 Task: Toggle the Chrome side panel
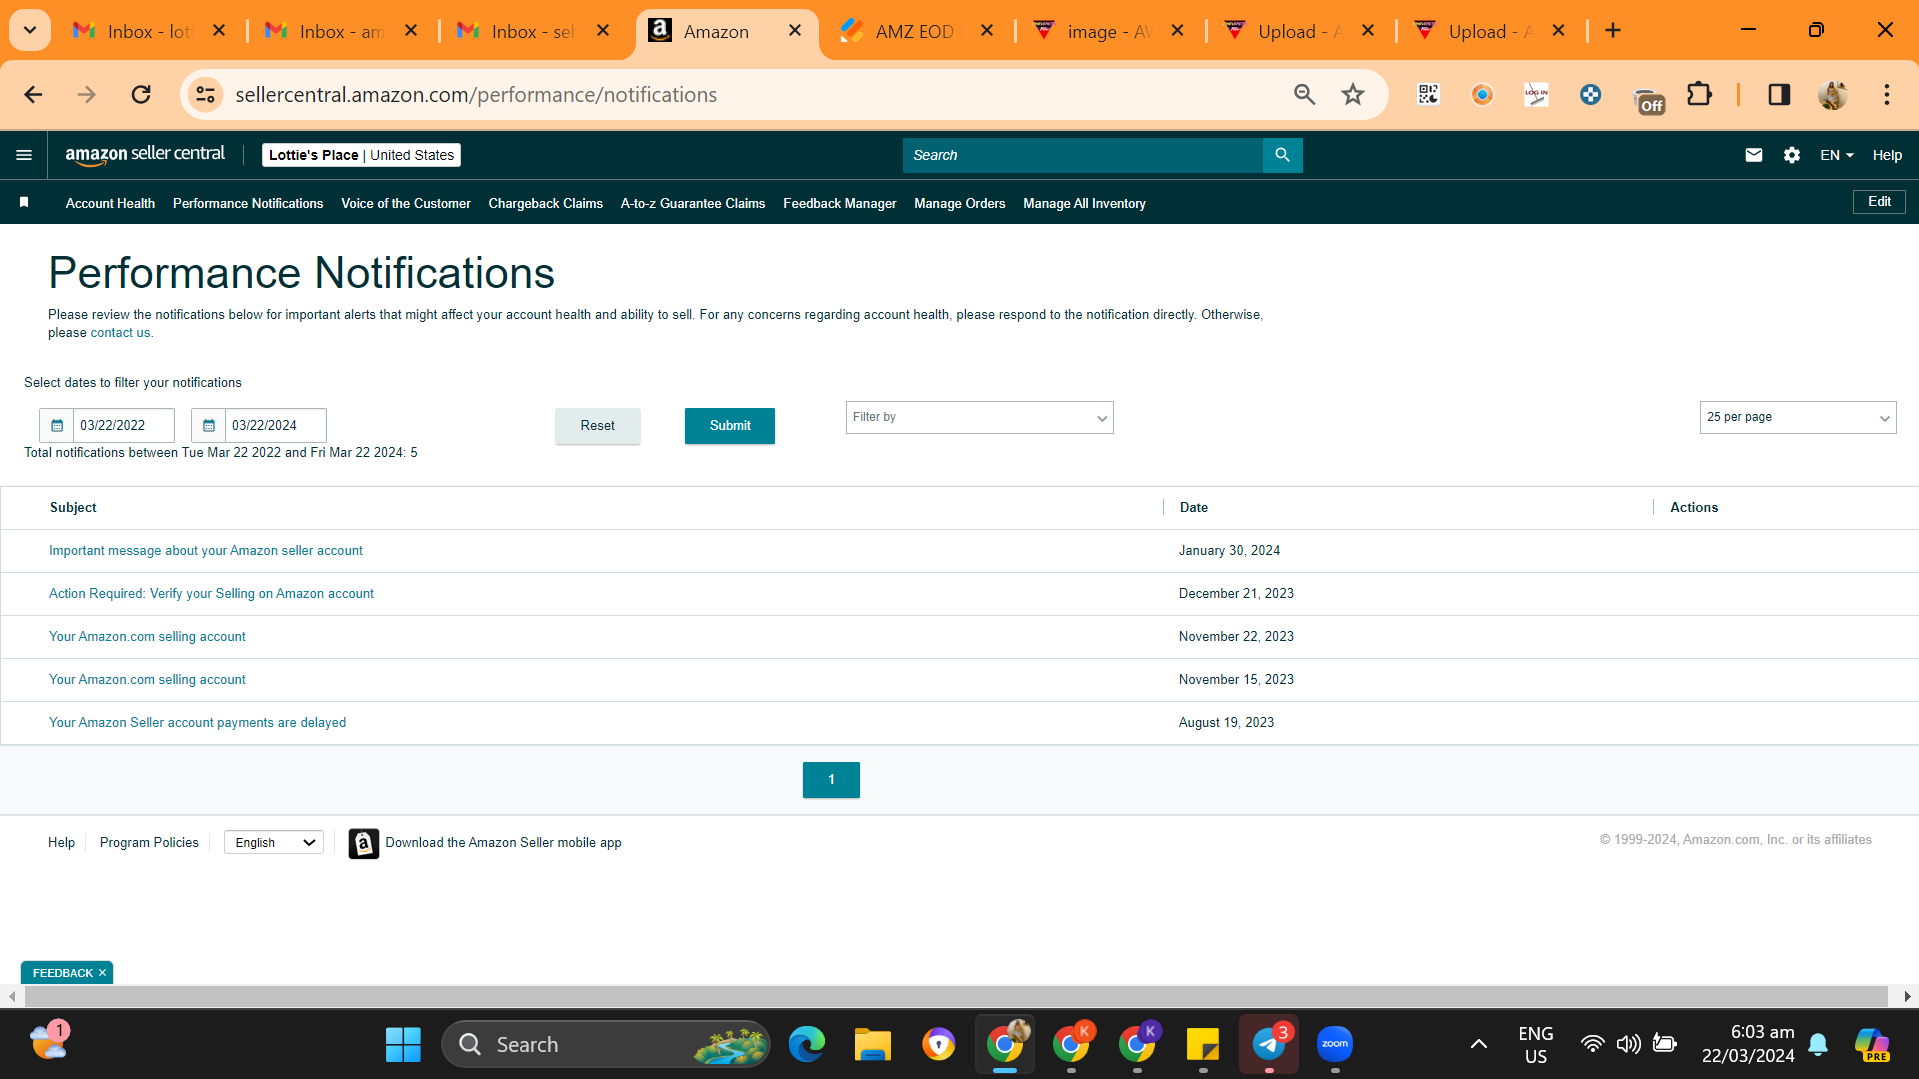(x=1779, y=94)
